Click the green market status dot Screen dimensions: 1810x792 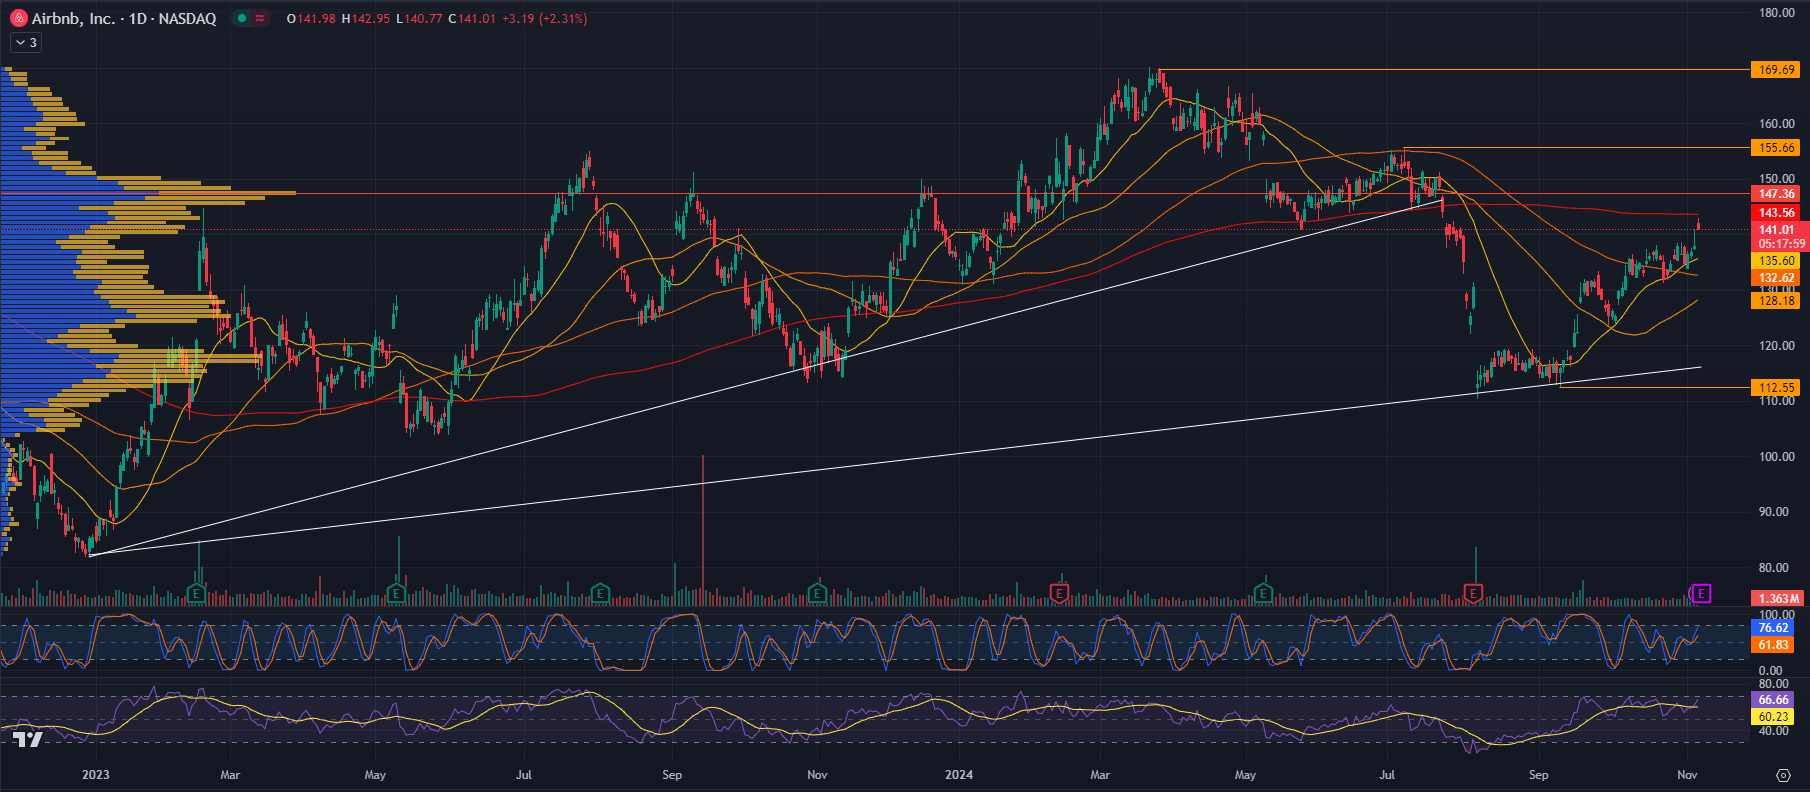(242, 18)
